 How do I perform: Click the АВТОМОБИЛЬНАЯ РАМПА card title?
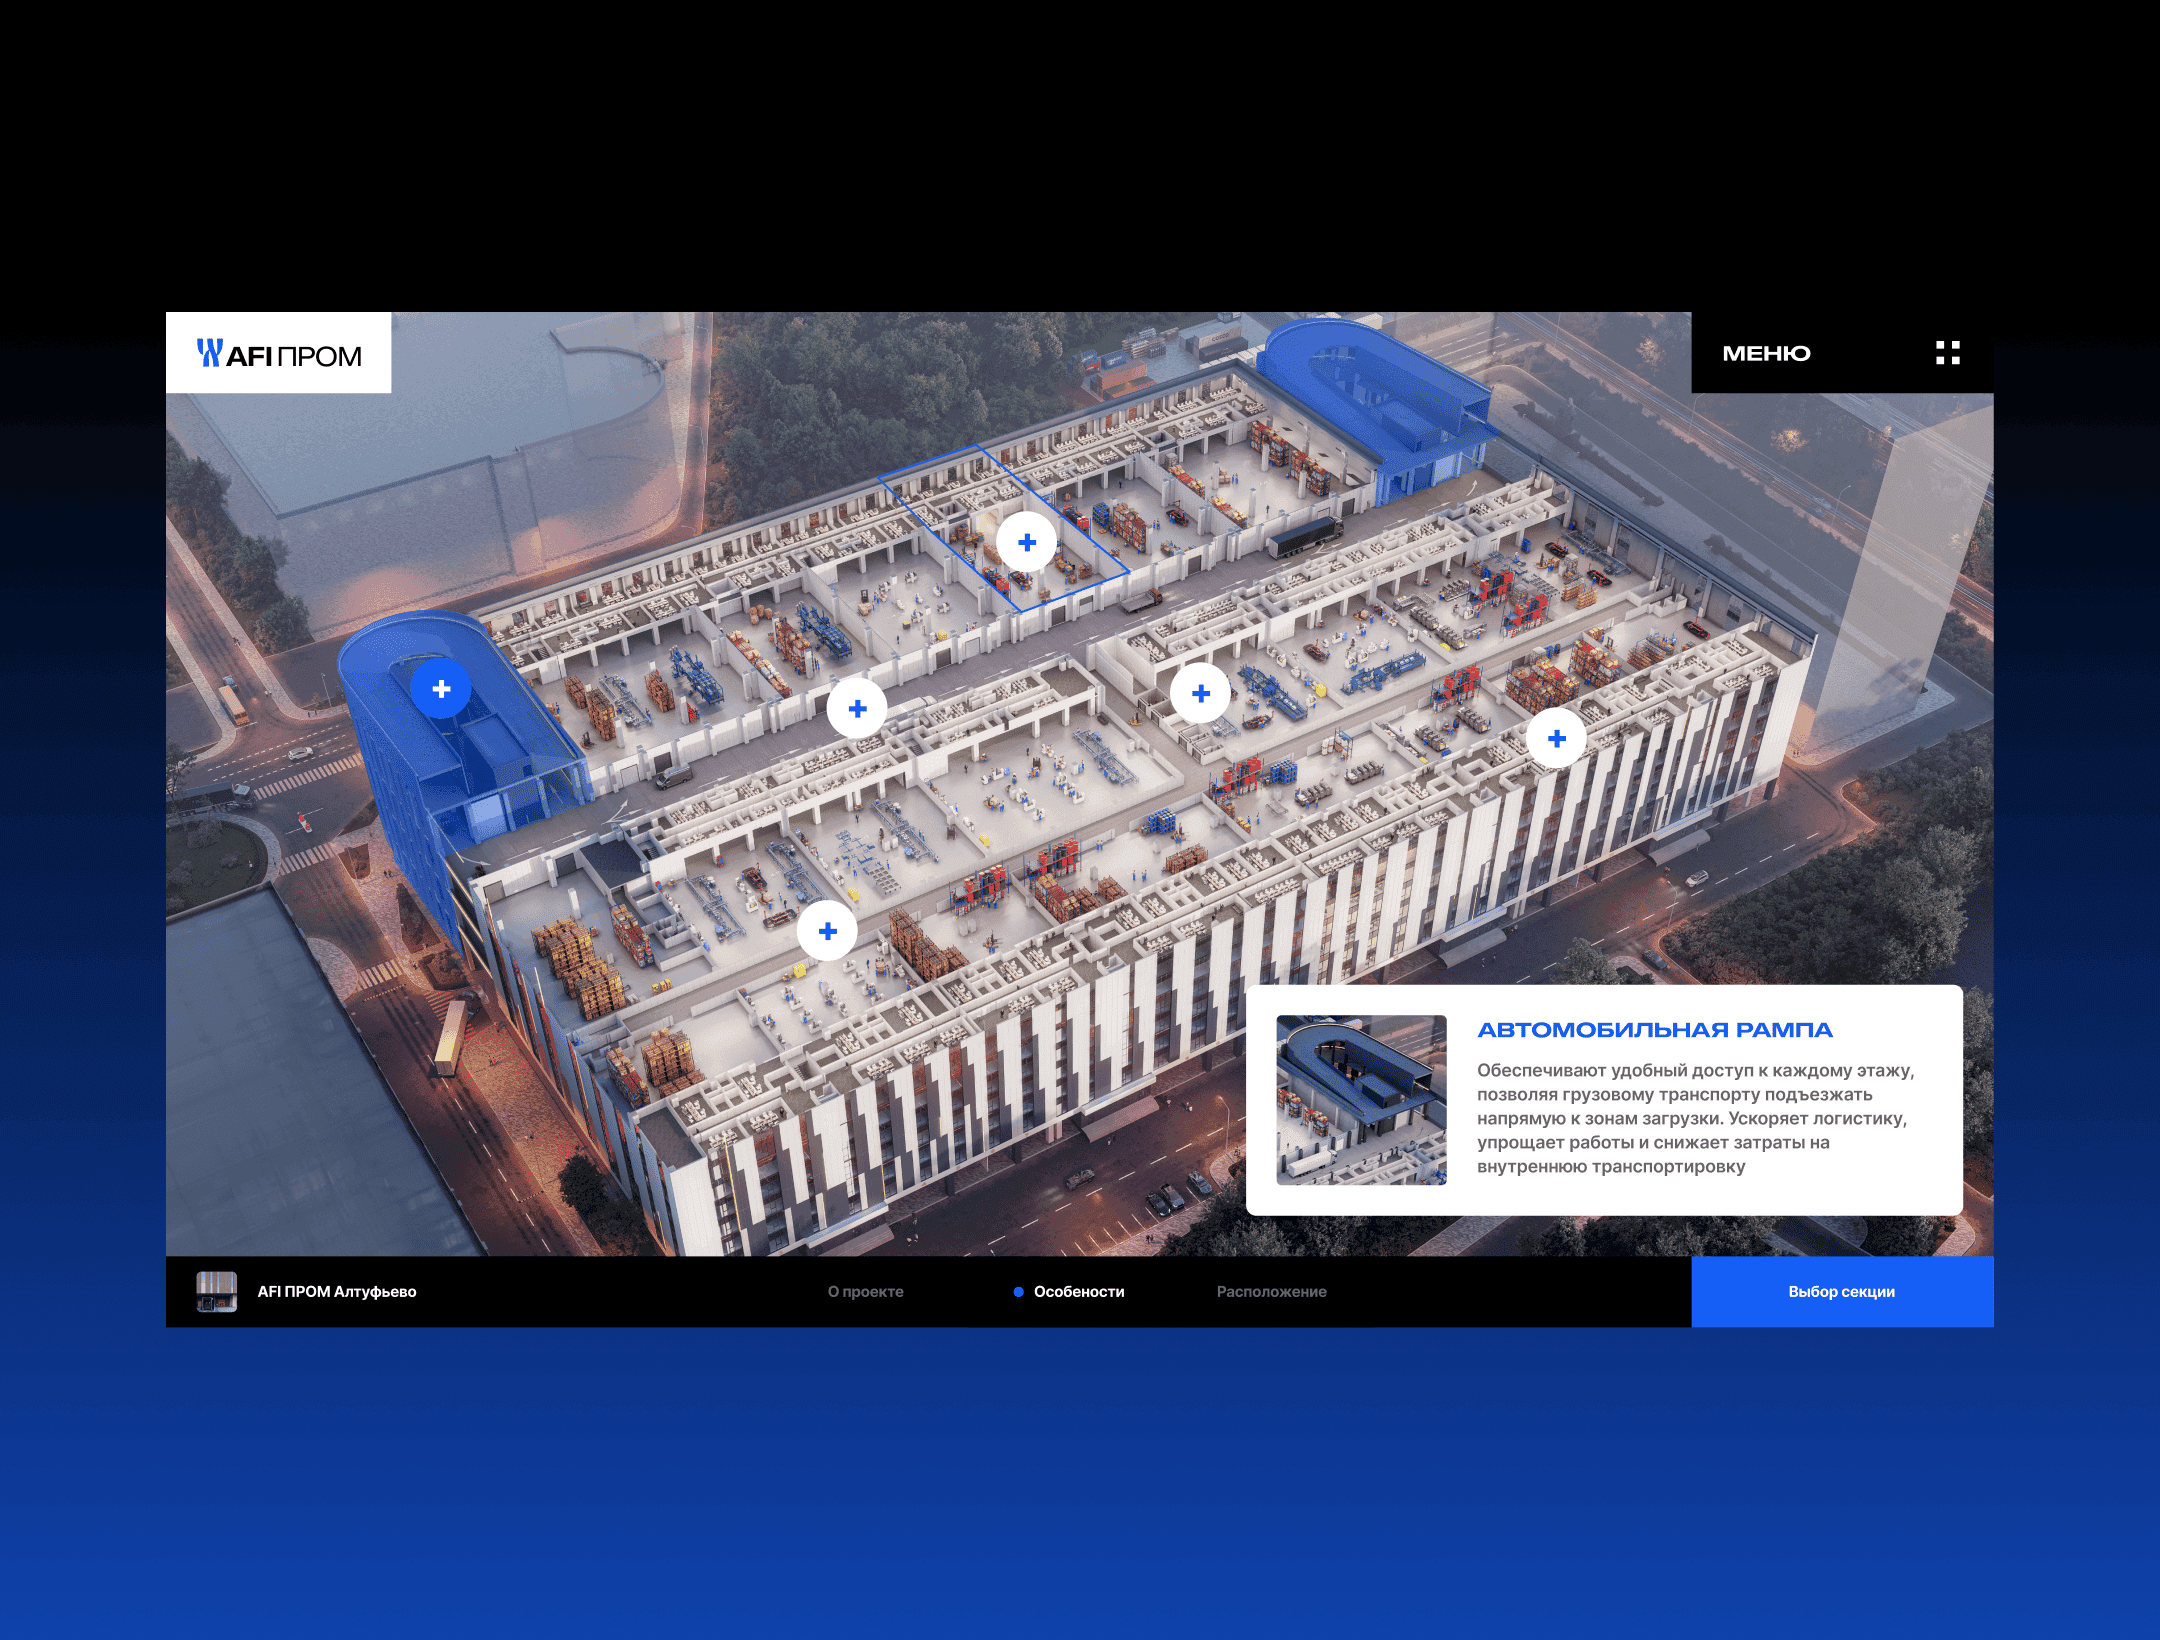click(x=1655, y=1030)
